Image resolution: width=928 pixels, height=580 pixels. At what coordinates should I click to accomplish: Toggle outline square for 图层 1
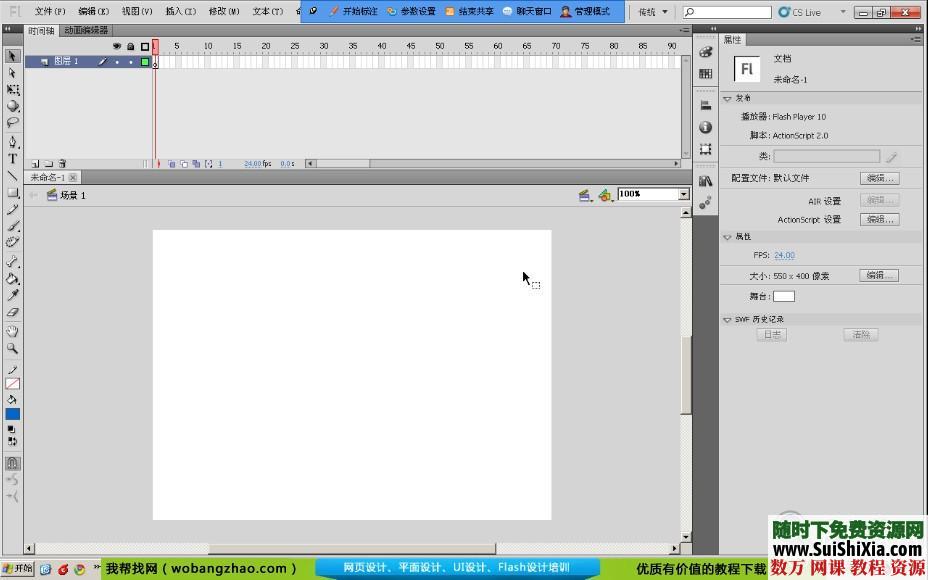click(144, 62)
